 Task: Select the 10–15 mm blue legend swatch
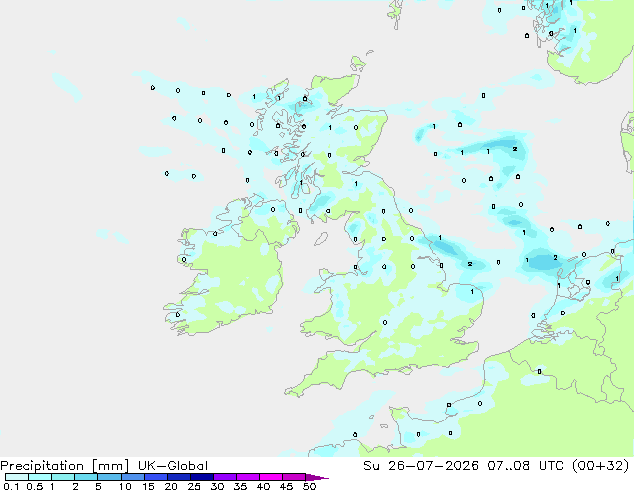(x=132, y=477)
